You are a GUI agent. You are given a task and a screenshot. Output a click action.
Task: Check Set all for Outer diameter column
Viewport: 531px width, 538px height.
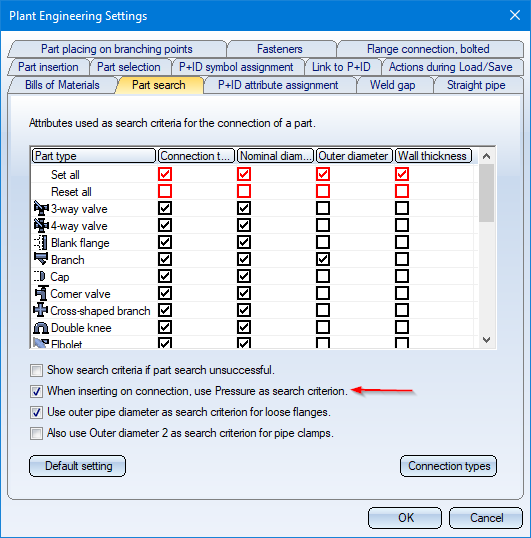[x=323, y=174]
